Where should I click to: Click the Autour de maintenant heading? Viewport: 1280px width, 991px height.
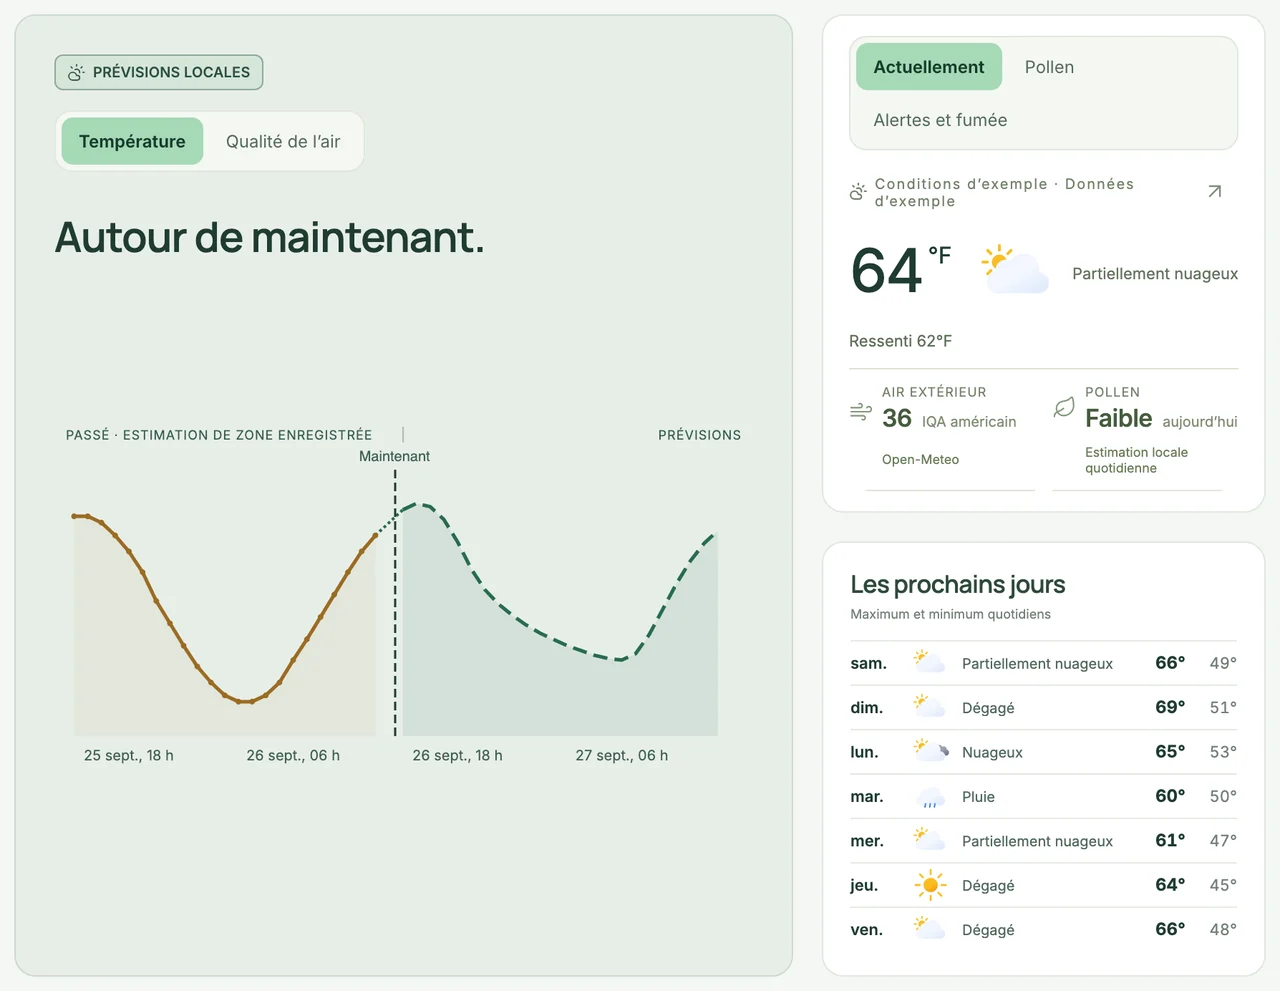[x=270, y=237]
